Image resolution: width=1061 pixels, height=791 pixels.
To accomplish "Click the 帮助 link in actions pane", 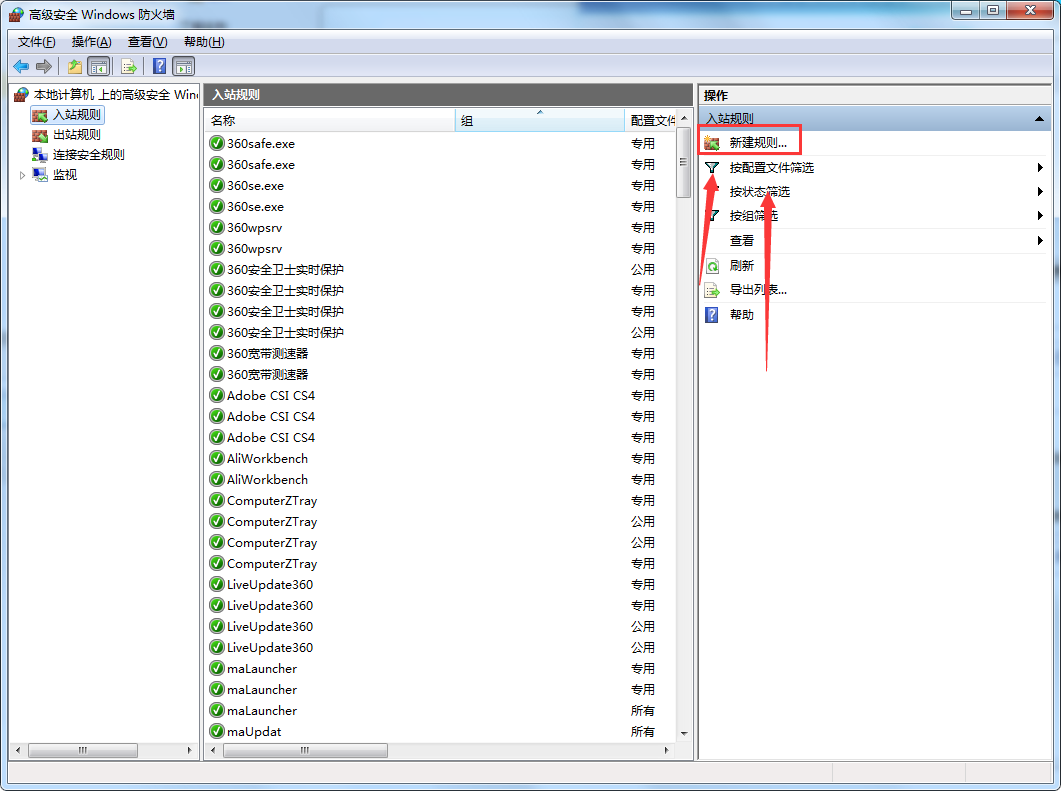I will (741, 315).
